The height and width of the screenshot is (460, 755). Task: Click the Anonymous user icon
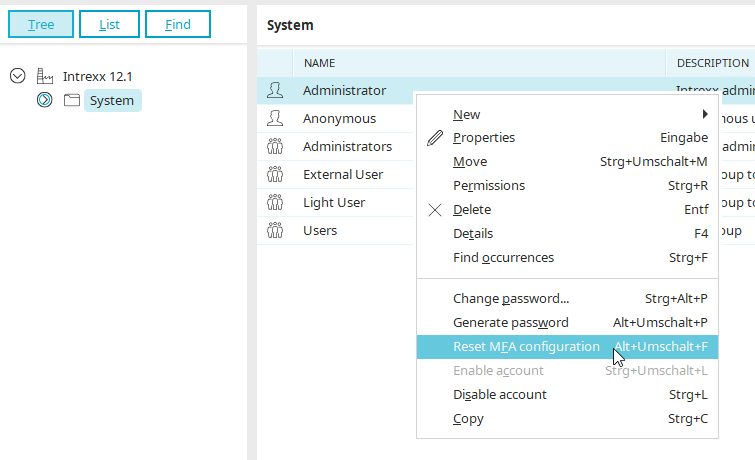(x=276, y=119)
